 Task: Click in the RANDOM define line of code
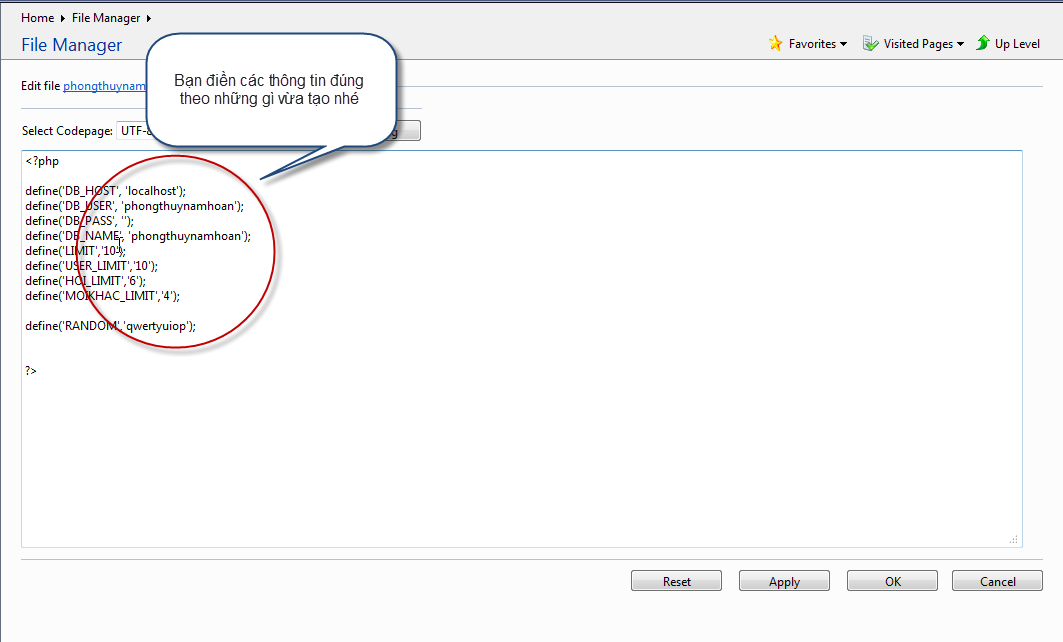[x=110, y=325]
